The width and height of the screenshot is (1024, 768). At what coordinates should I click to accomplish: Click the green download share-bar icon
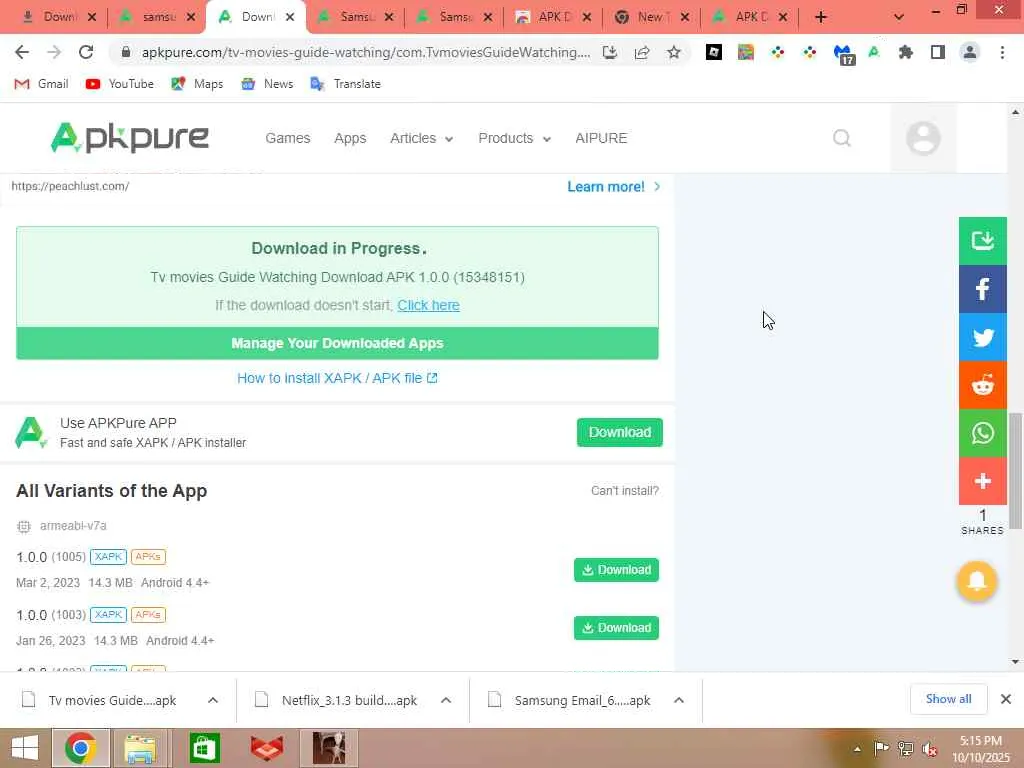[x=982, y=240]
